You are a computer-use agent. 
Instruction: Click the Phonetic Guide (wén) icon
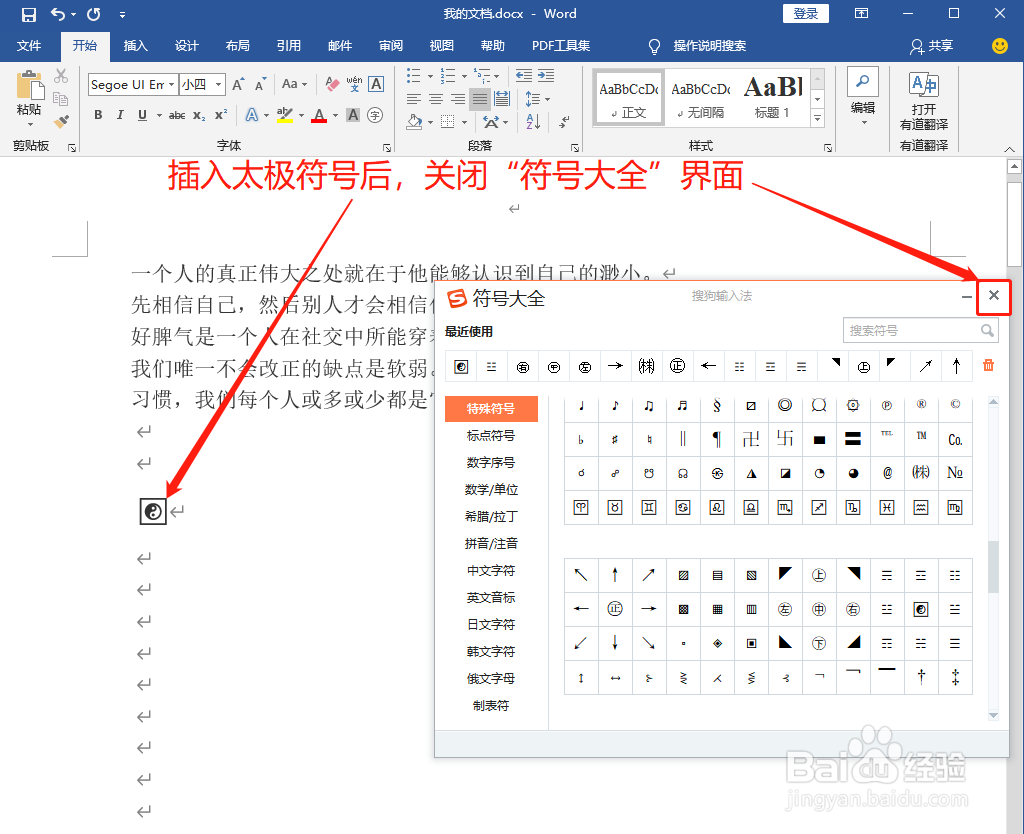(354, 84)
